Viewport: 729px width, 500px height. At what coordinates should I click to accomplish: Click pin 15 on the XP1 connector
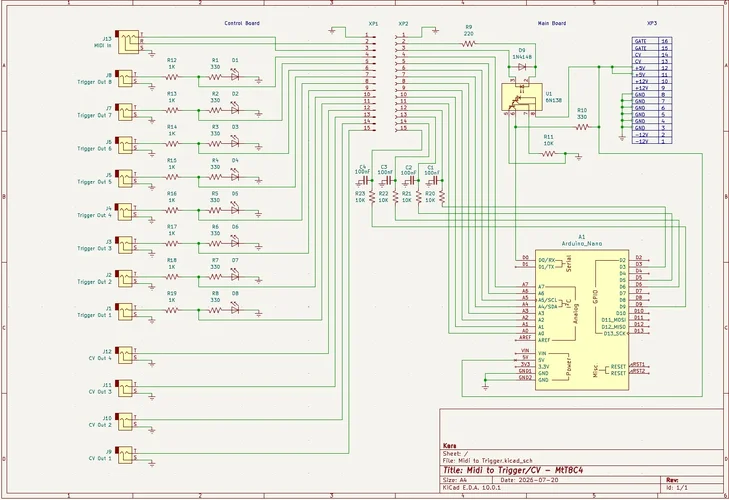click(x=367, y=128)
